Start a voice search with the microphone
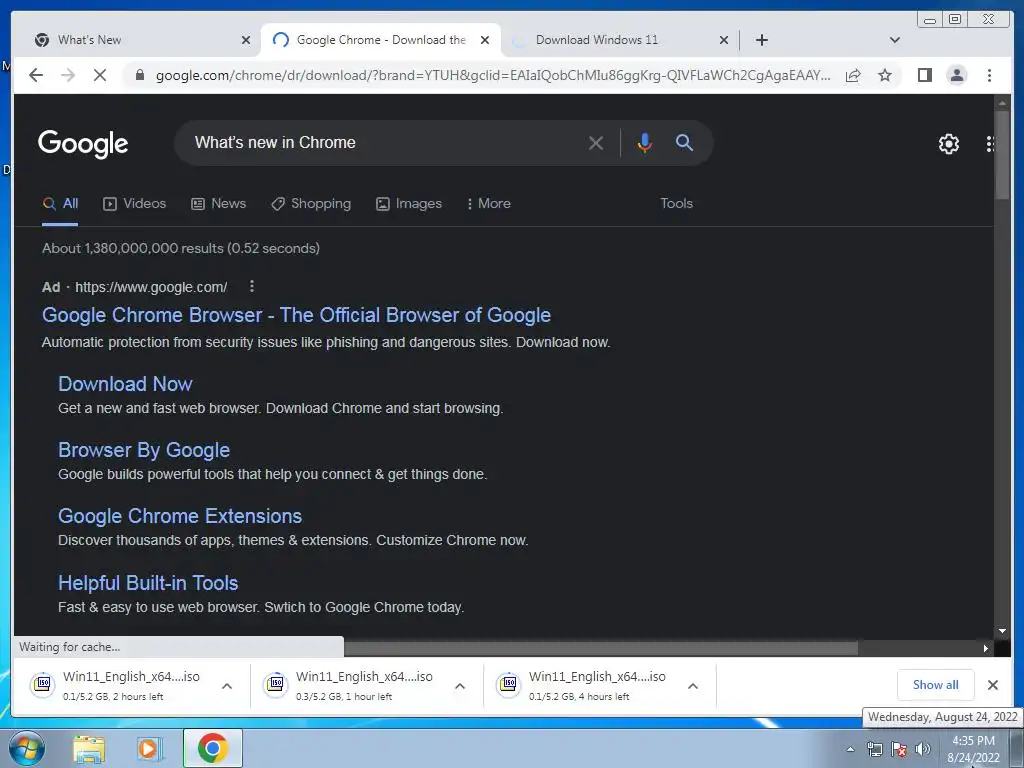The width and height of the screenshot is (1024, 768). point(645,142)
